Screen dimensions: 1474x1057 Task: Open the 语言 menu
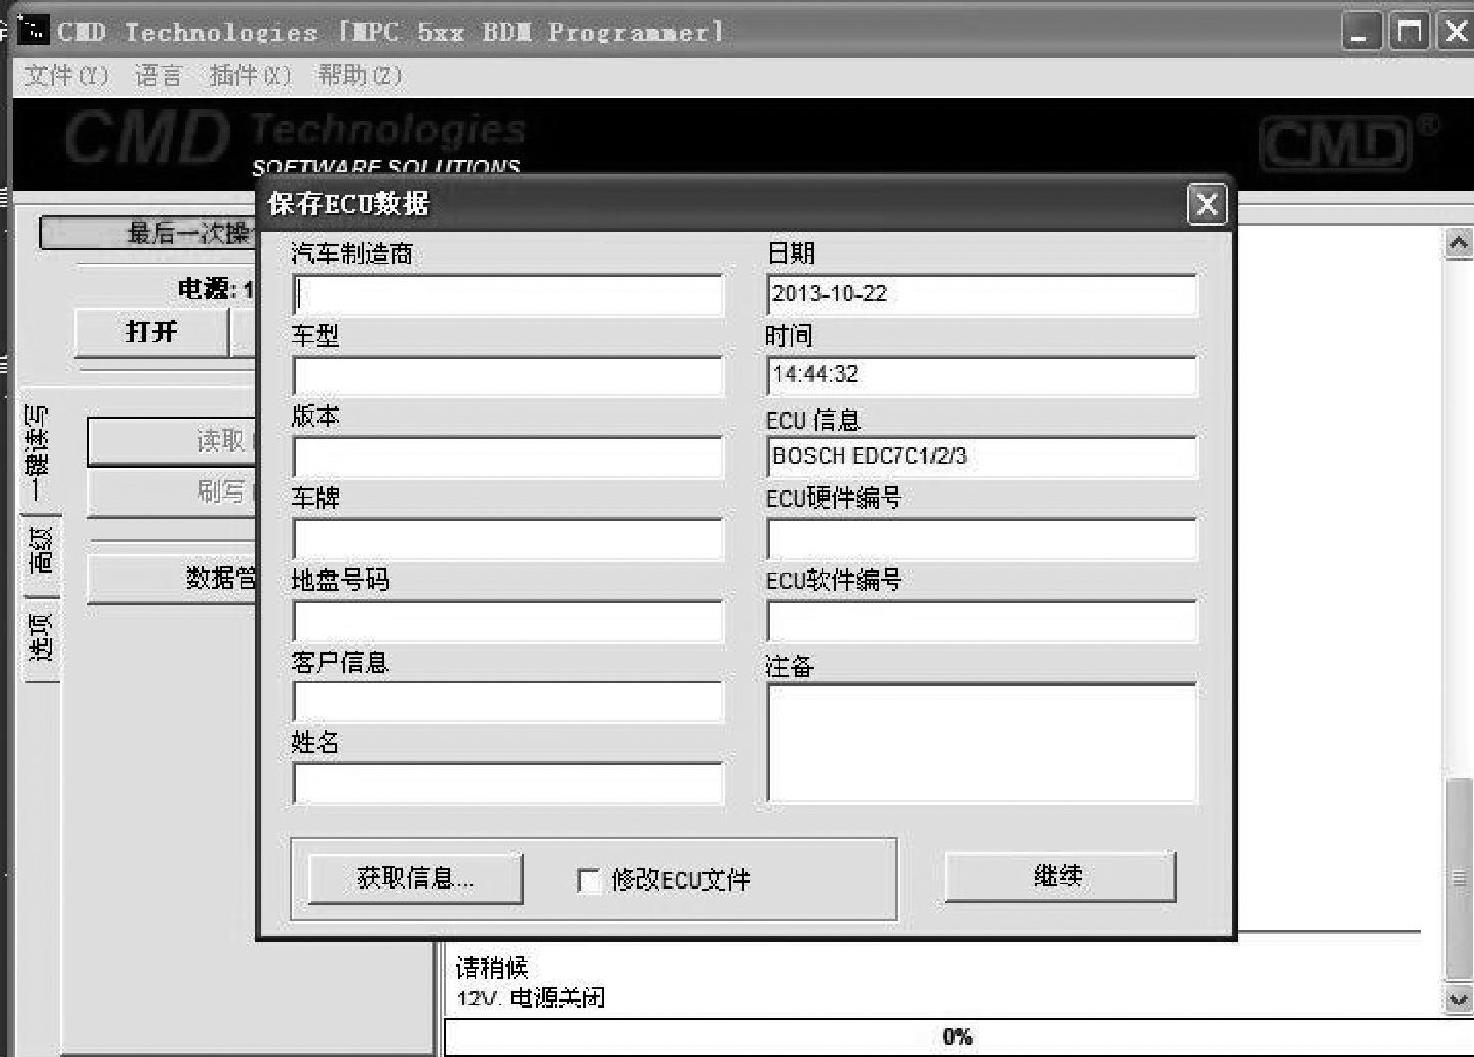[159, 76]
